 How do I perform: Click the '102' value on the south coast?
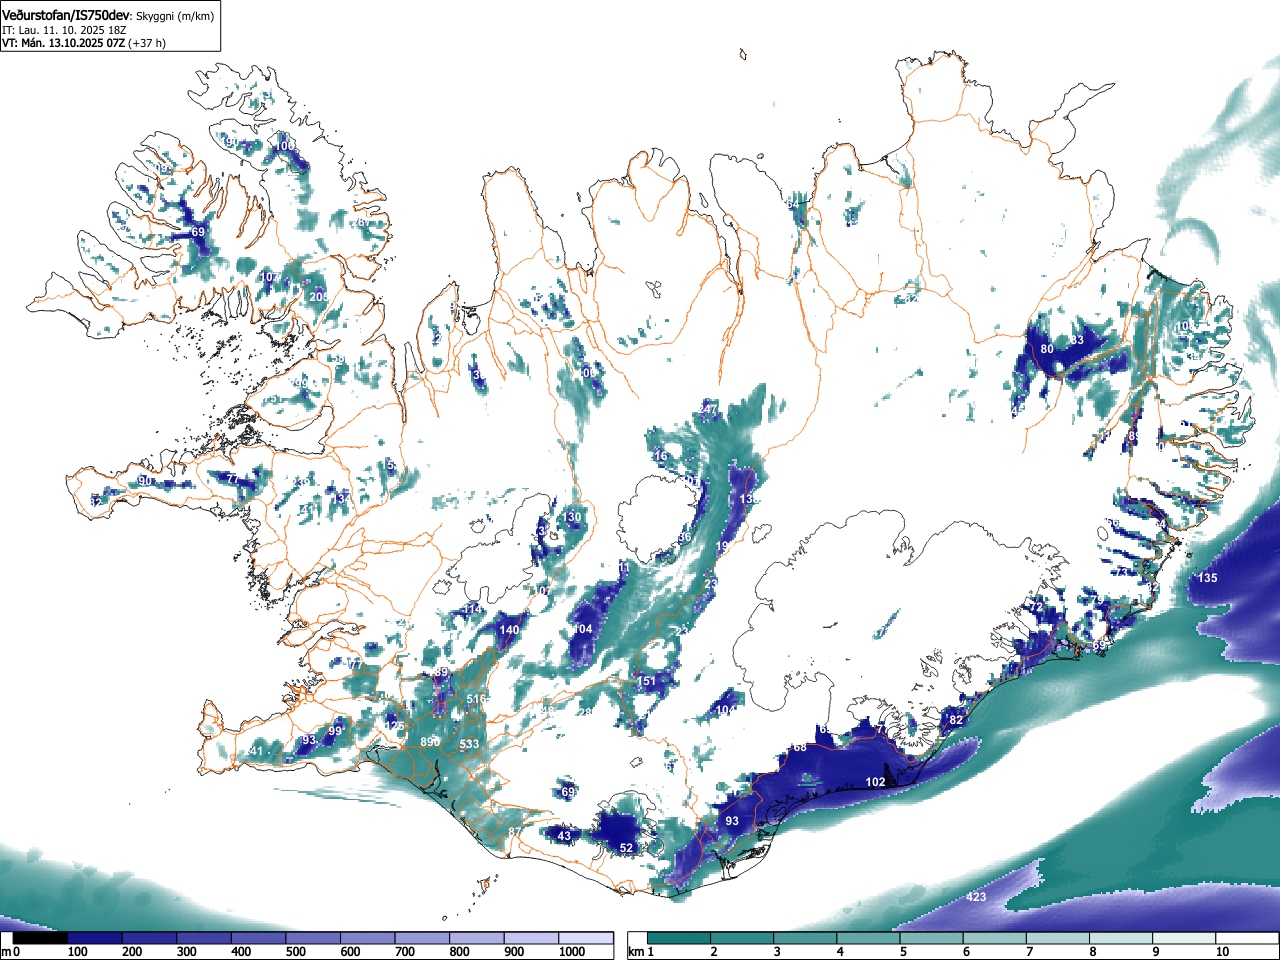[875, 782]
